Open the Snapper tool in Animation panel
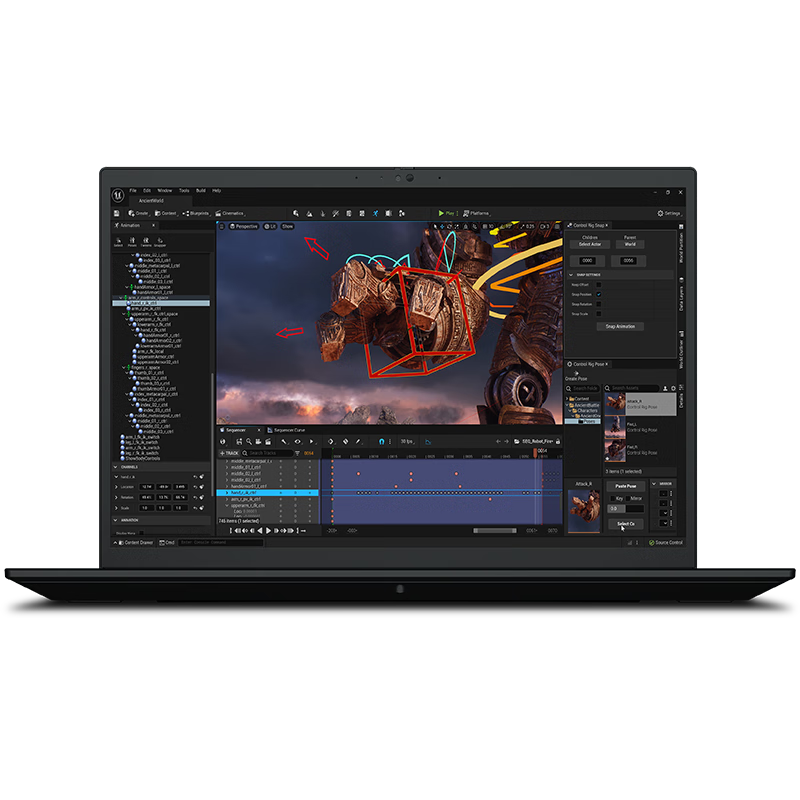Viewport: 800px width, 800px height. pos(160,242)
